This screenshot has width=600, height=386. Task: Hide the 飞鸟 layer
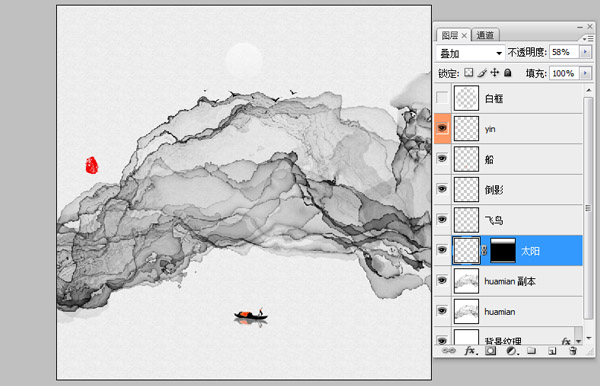(x=442, y=219)
